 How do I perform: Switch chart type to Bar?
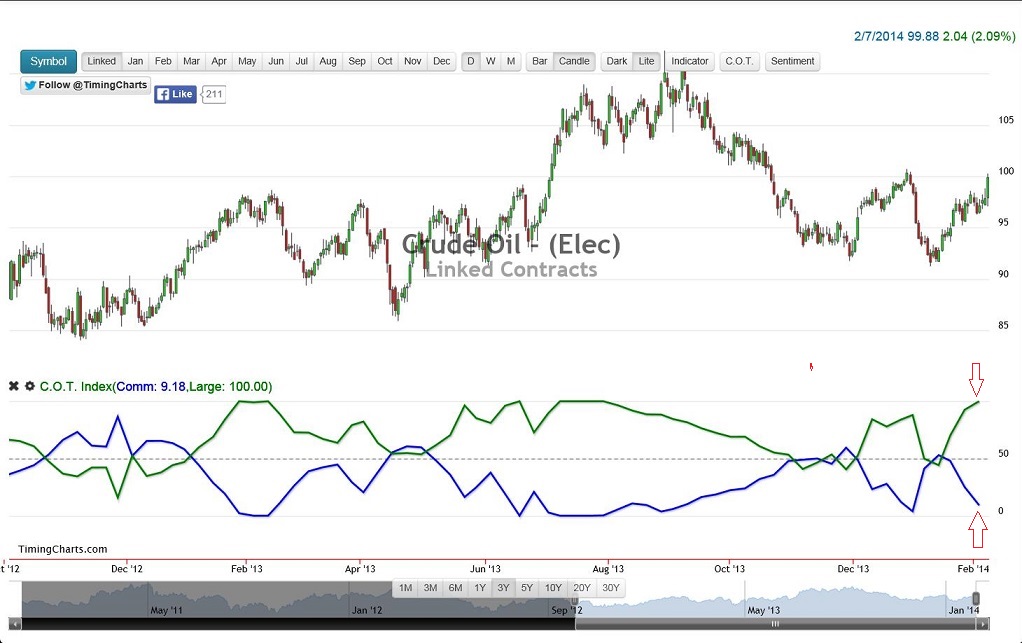tap(540, 61)
